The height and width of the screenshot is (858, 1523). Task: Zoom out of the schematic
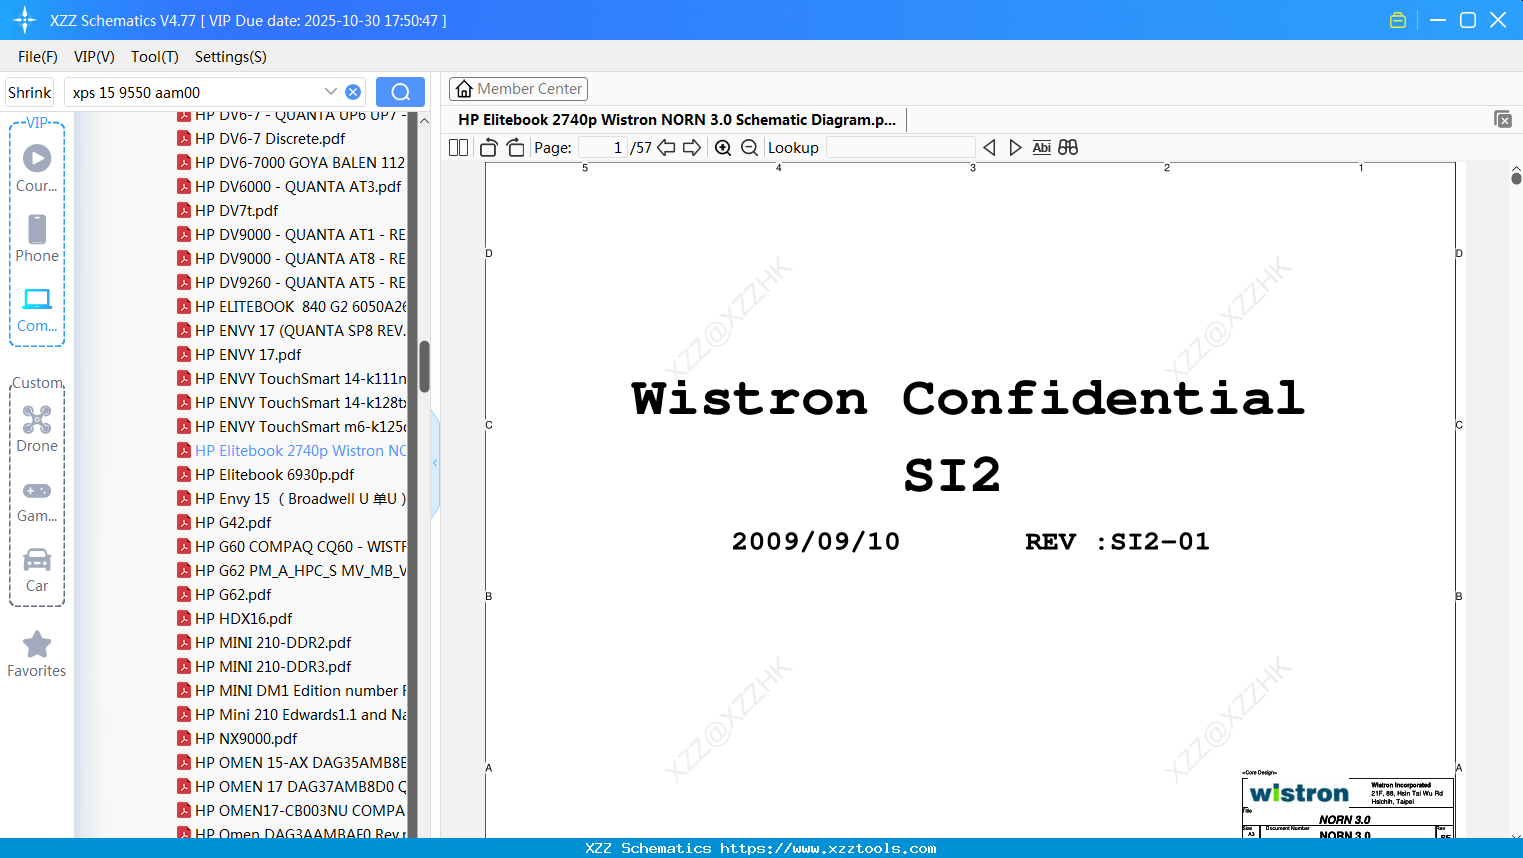749,147
